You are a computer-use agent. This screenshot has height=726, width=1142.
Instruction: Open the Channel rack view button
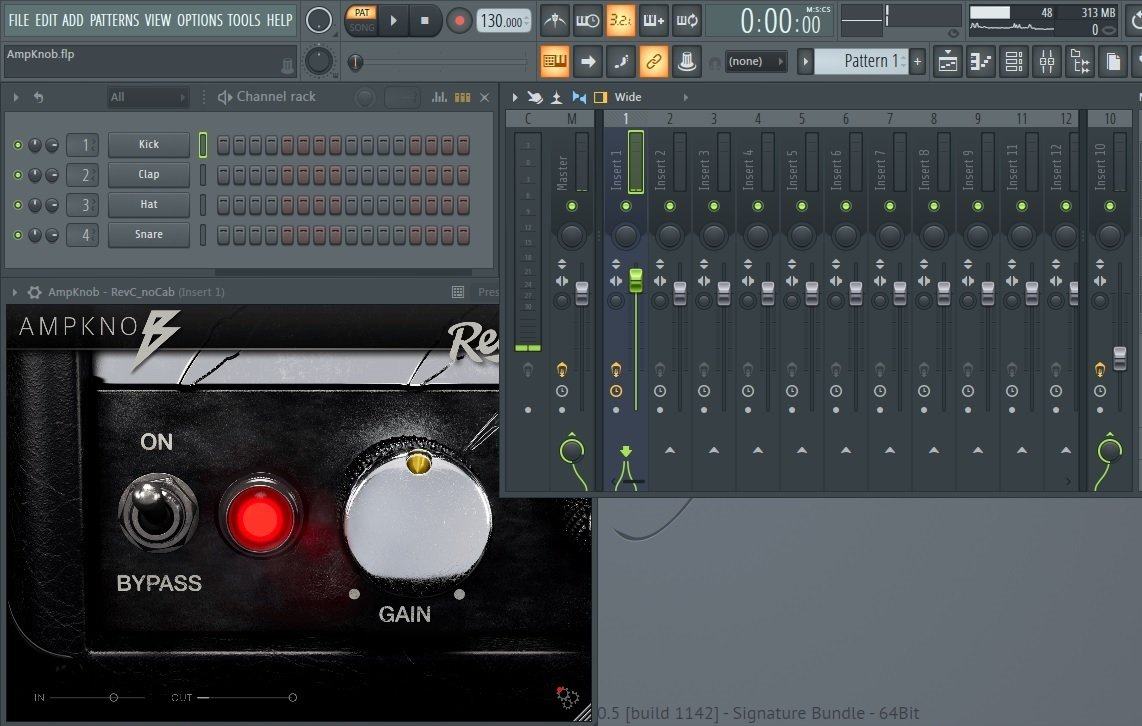(x=1014, y=62)
